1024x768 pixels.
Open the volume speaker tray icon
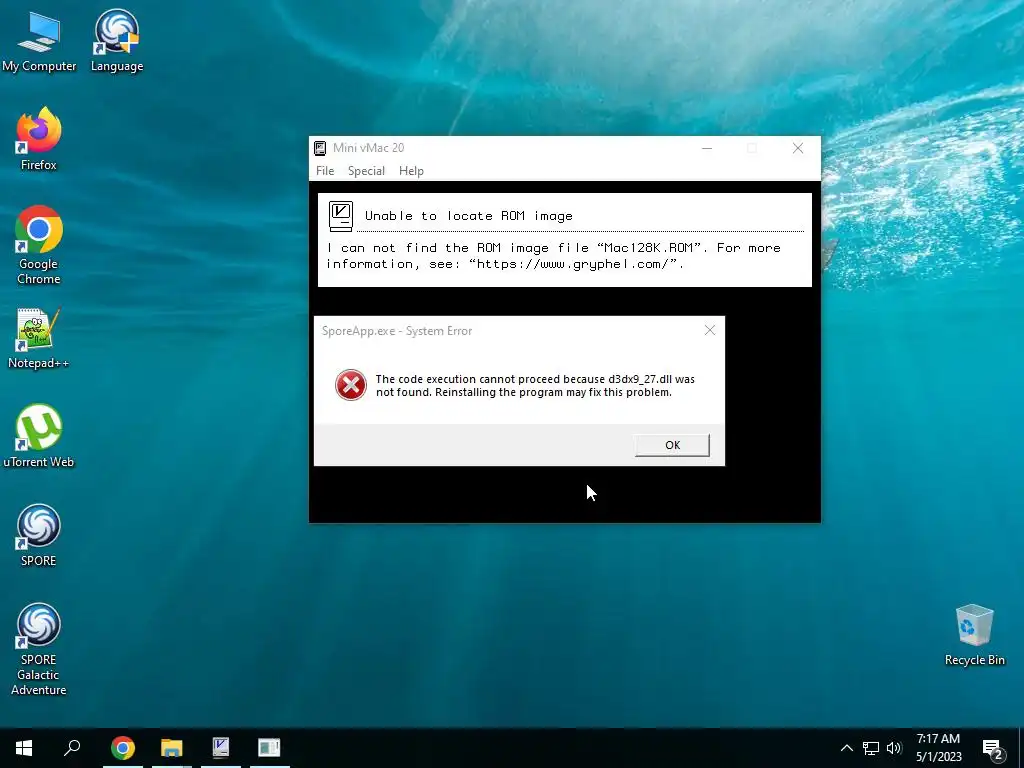(894, 748)
